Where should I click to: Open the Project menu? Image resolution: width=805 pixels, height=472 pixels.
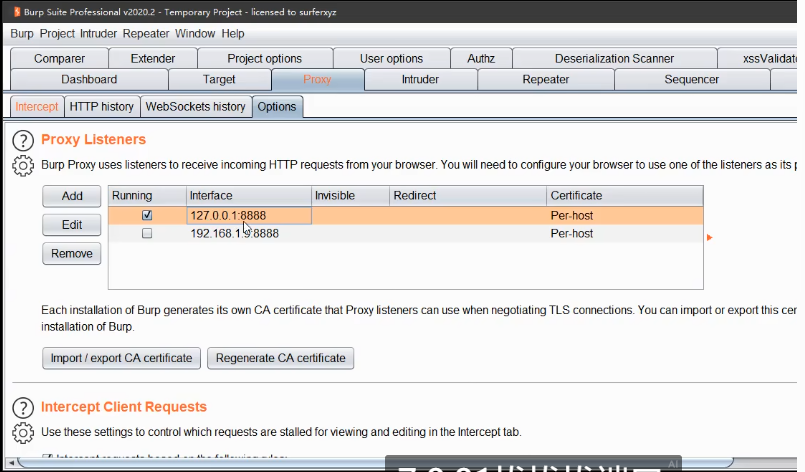tap(57, 33)
